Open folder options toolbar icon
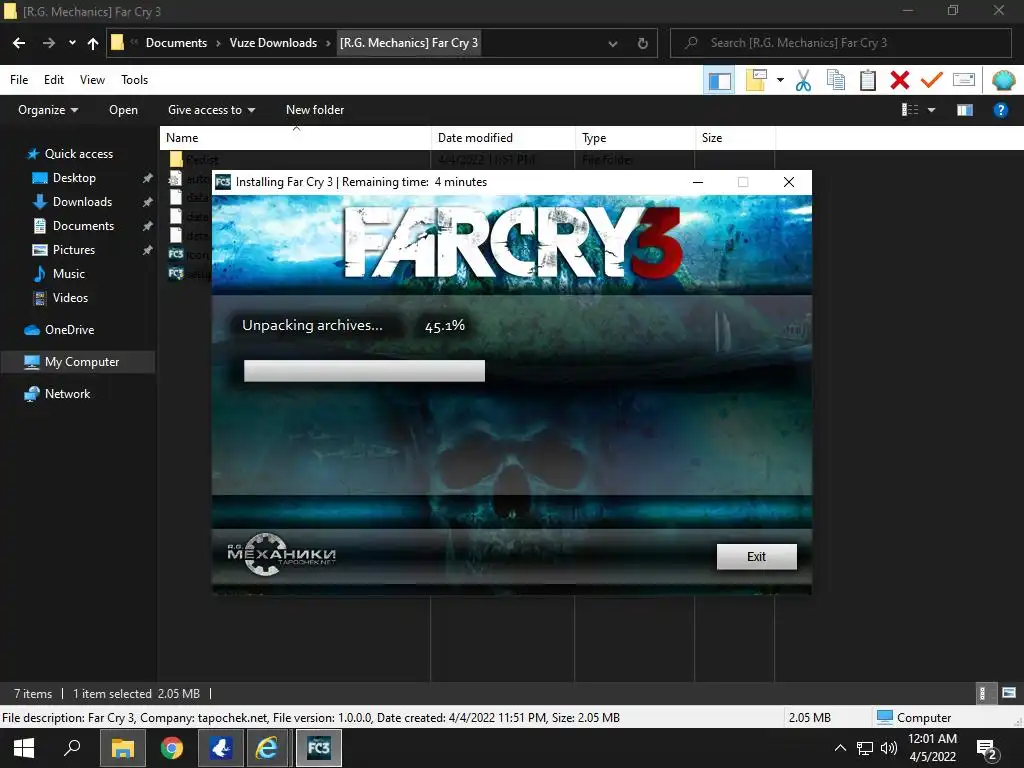Screen dimensions: 1024x768 tap(756, 81)
